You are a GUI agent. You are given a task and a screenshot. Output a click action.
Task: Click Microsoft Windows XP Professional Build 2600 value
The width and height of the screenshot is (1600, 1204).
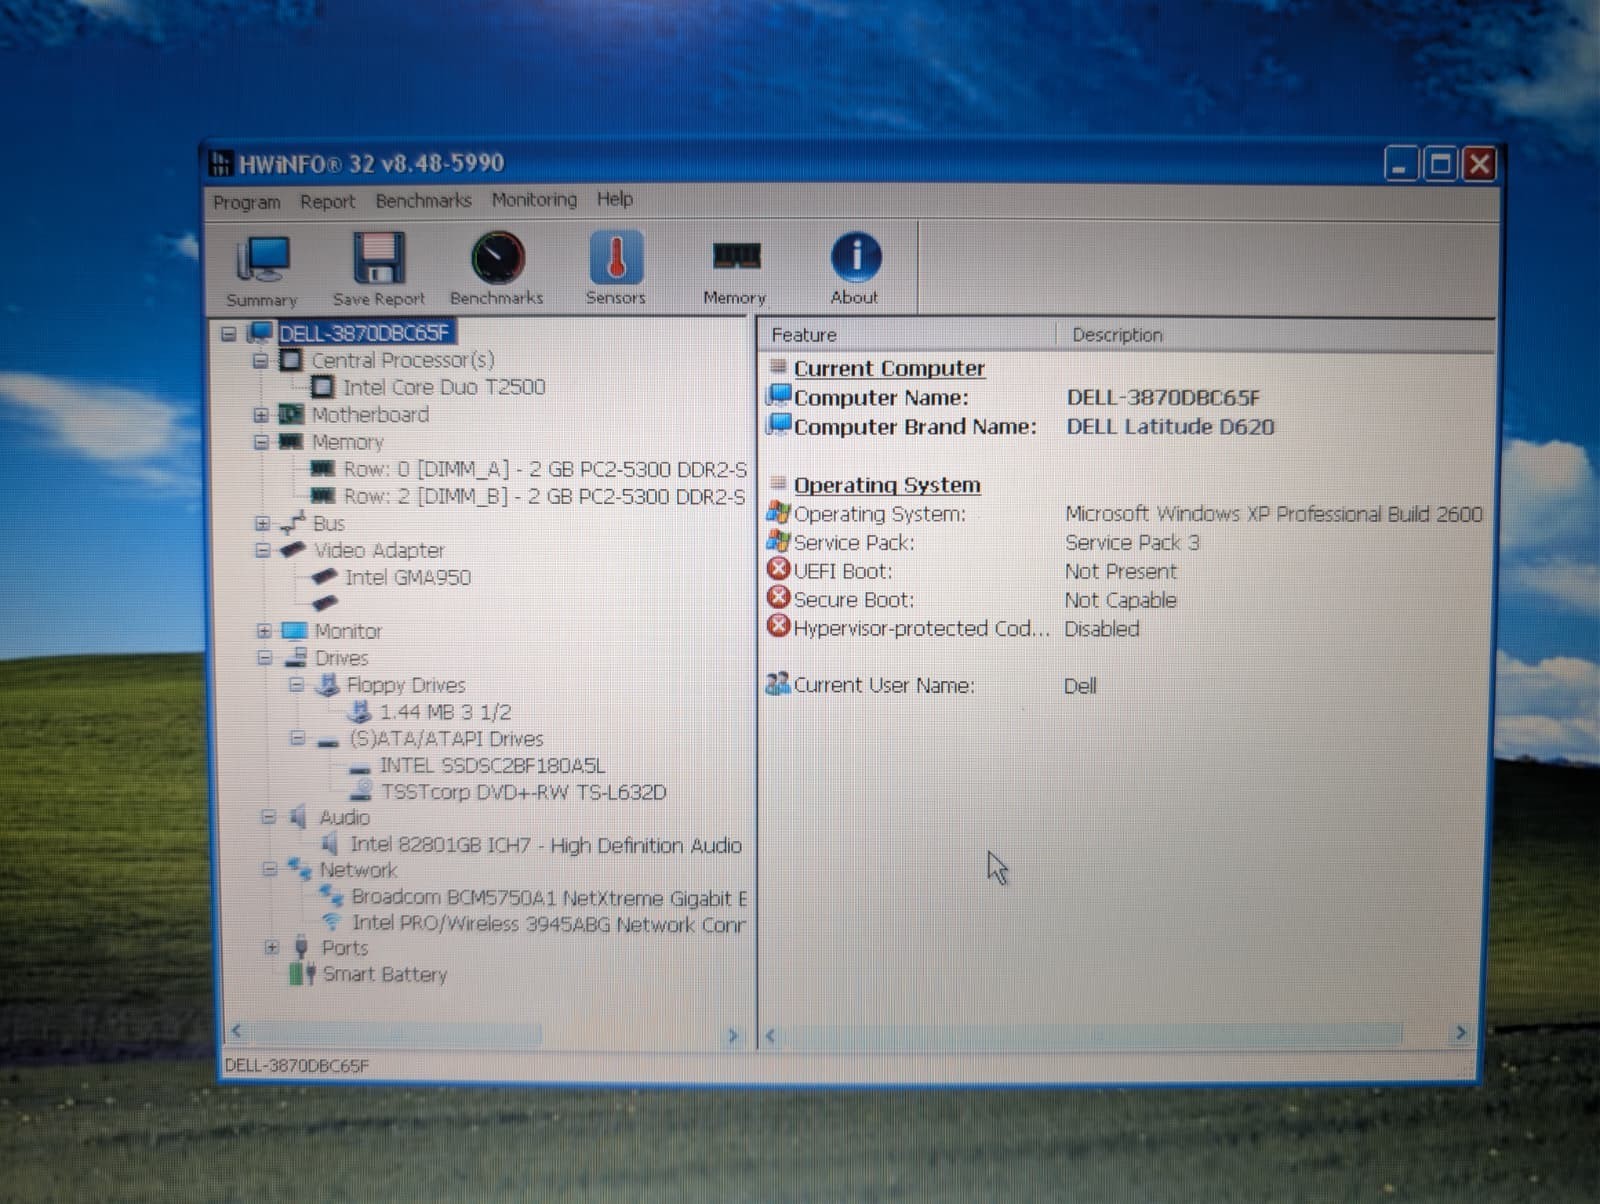pos(1273,514)
